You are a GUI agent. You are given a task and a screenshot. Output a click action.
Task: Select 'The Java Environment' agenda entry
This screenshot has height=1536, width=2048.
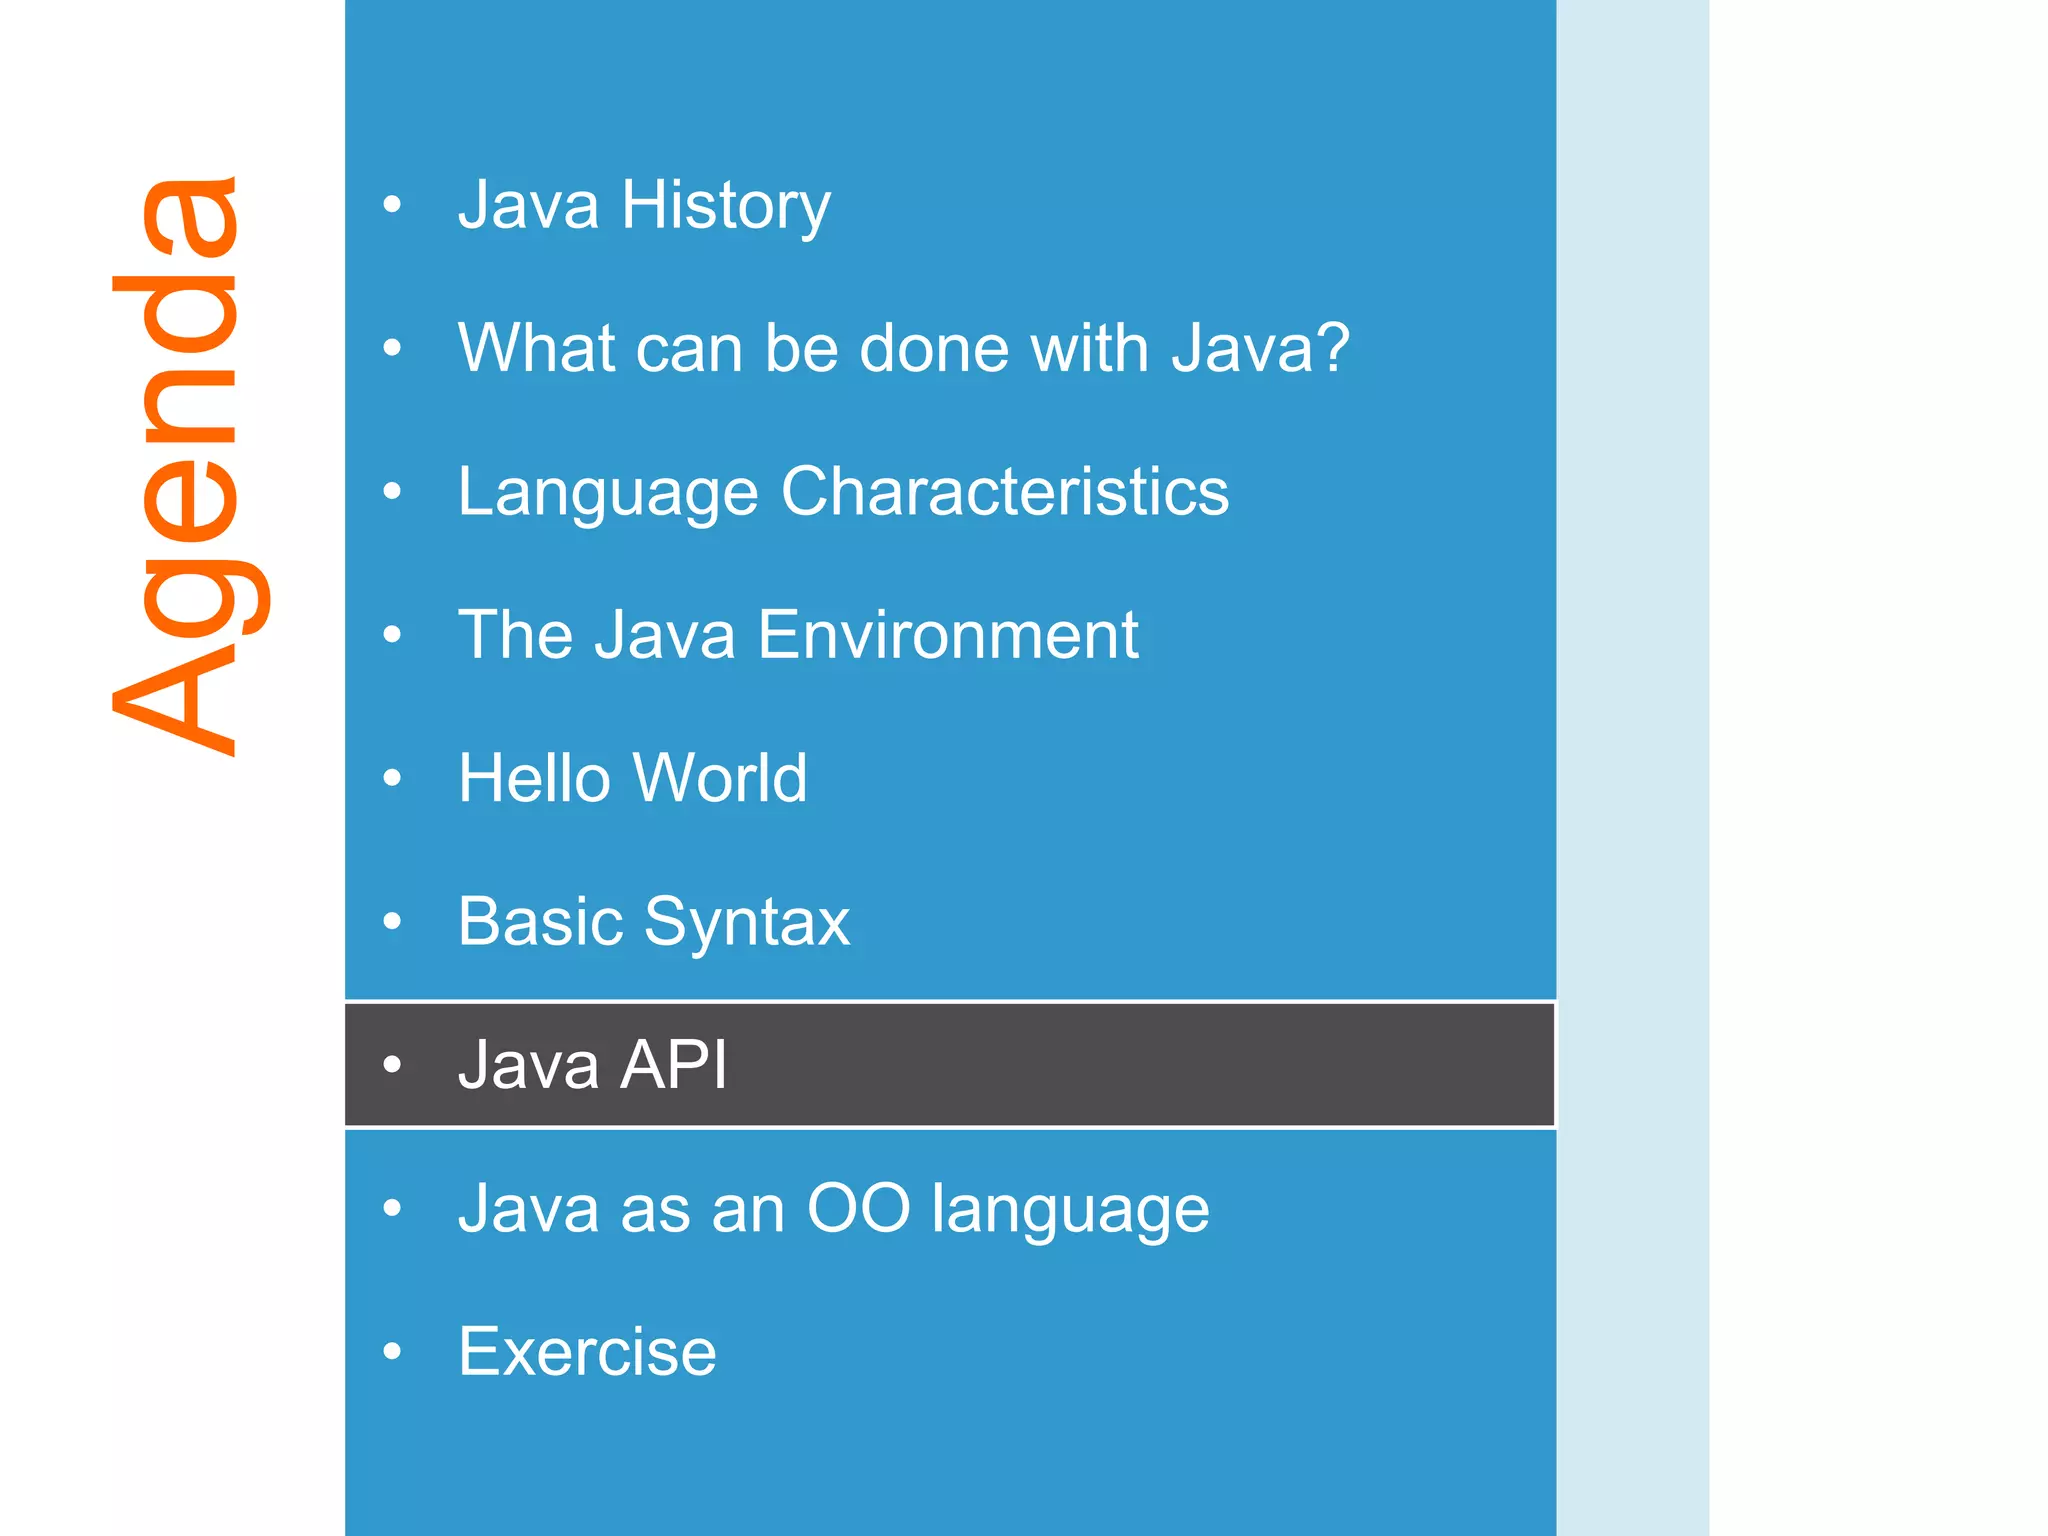798,635
